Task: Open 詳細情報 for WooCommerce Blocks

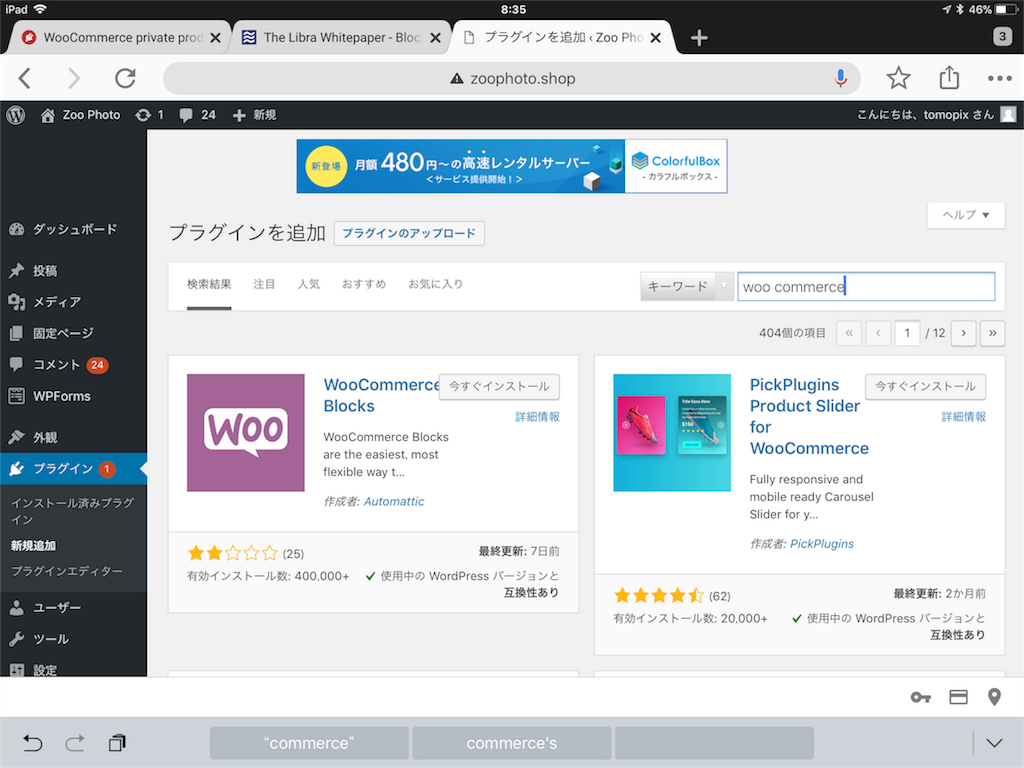Action: click(537, 417)
